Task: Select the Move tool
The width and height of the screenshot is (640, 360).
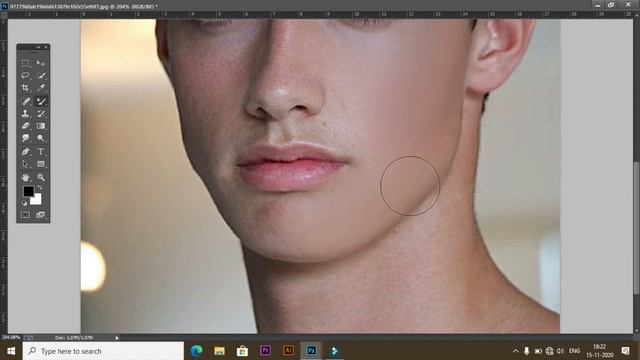Action: click(x=41, y=63)
